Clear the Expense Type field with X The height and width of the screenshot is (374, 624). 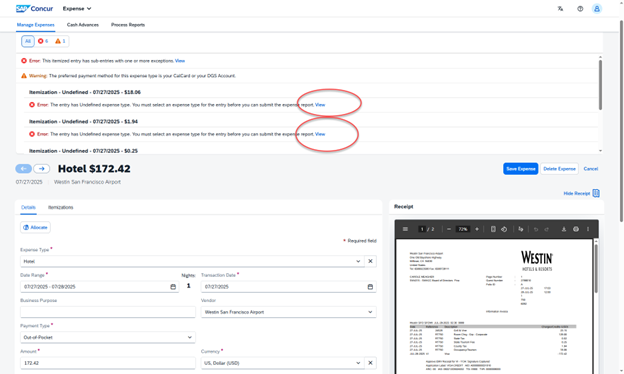(x=370, y=261)
